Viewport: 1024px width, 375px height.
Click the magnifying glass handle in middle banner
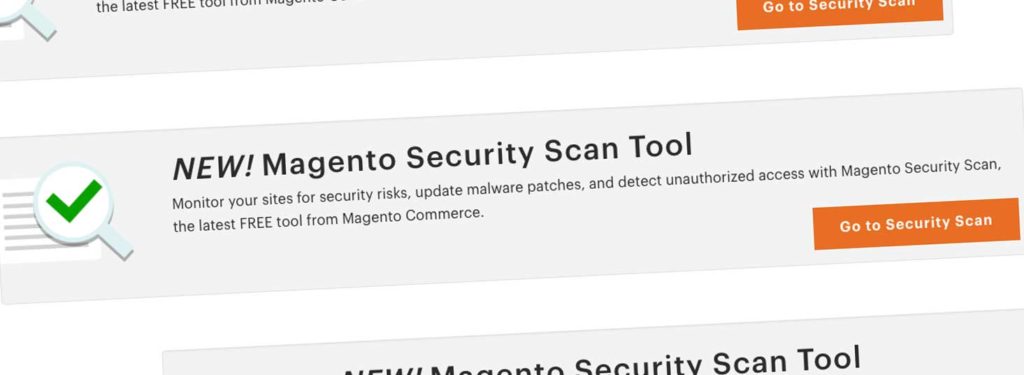tap(115, 242)
